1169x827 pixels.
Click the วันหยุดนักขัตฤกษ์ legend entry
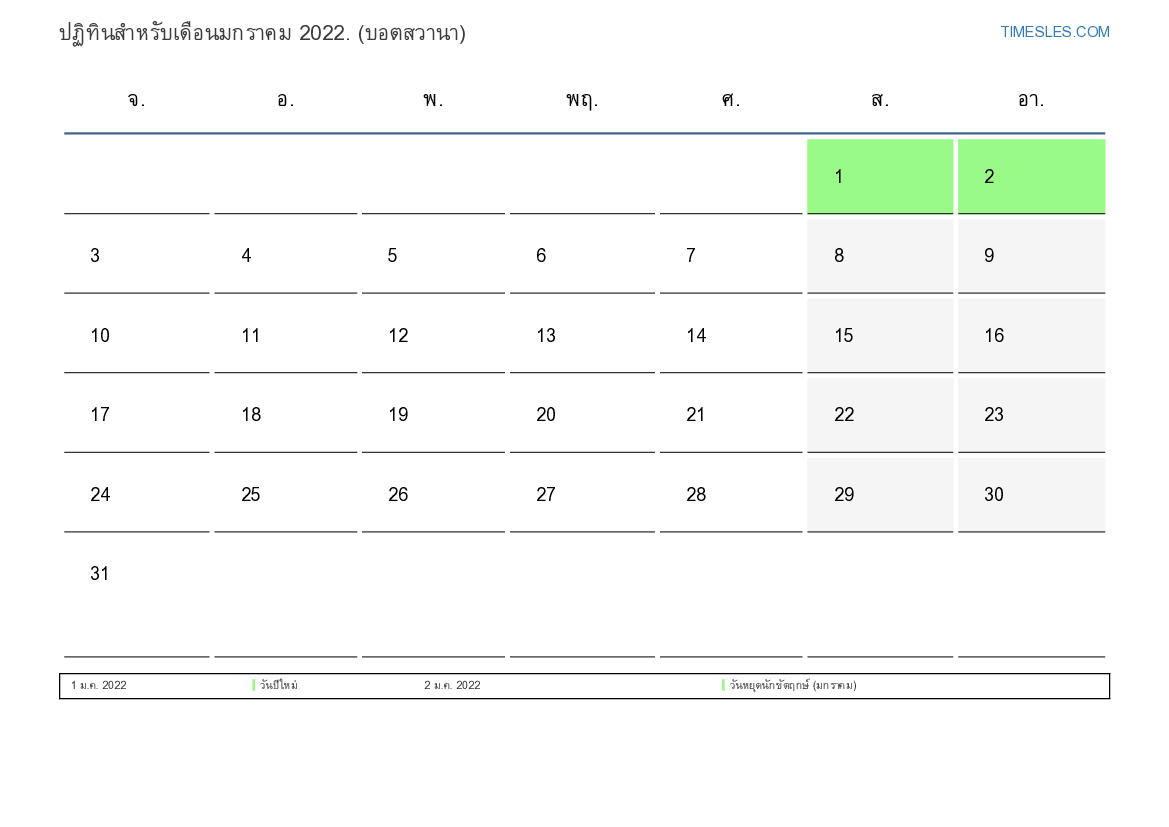pos(792,686)
